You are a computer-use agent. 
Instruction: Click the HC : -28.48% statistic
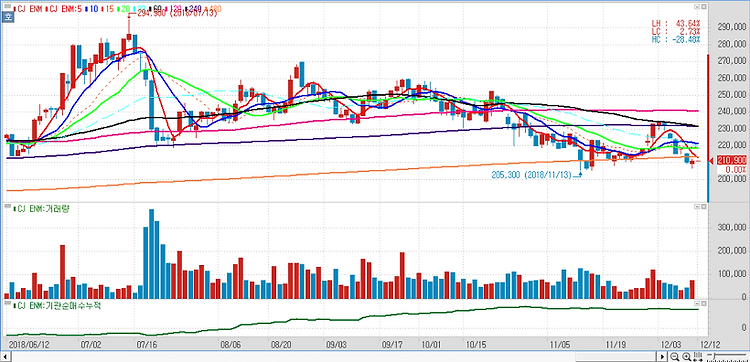676,39
